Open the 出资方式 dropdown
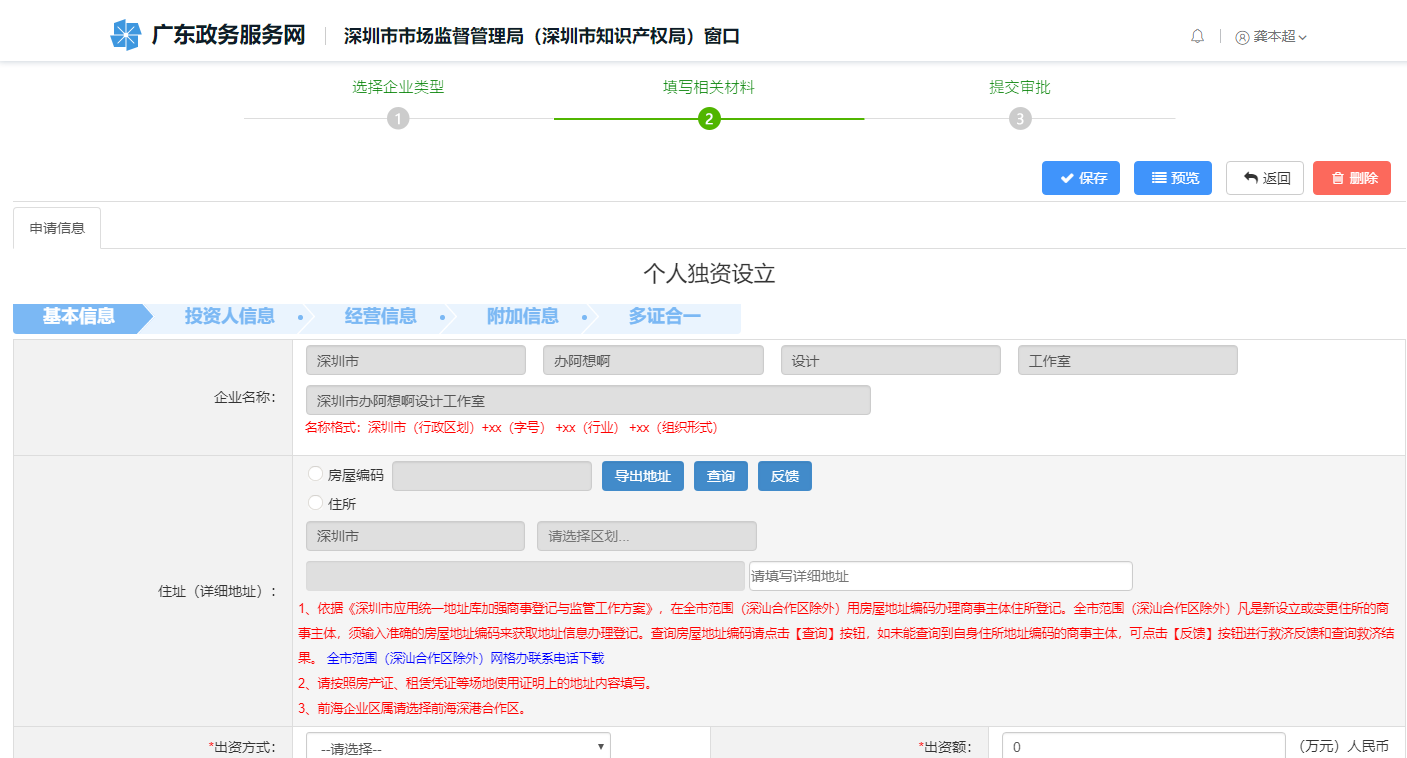Image resolution: width=1407 pixels, height=758 pixels. 457,745
